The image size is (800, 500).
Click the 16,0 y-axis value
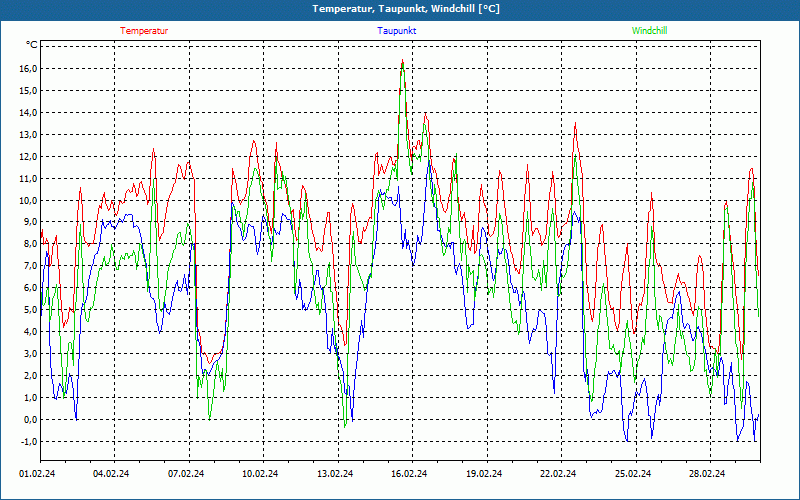(x=28, y=68)
